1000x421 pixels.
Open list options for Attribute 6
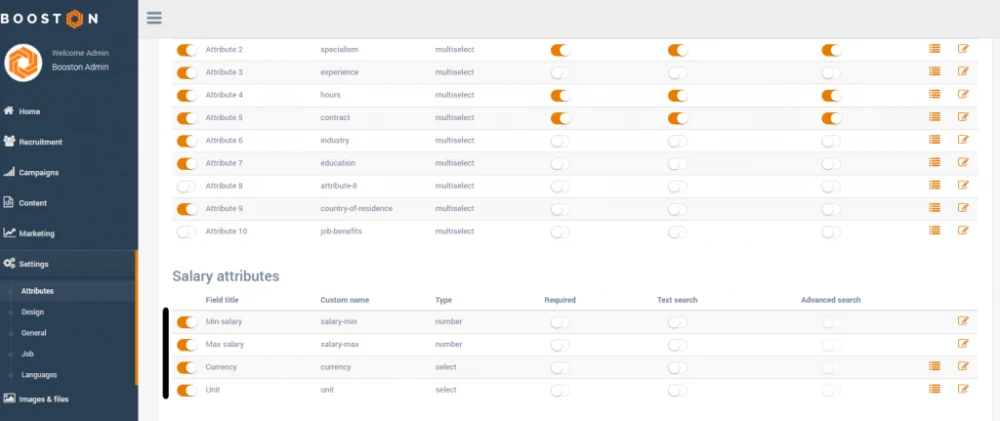pyautogui.click(x=935, y=140)
